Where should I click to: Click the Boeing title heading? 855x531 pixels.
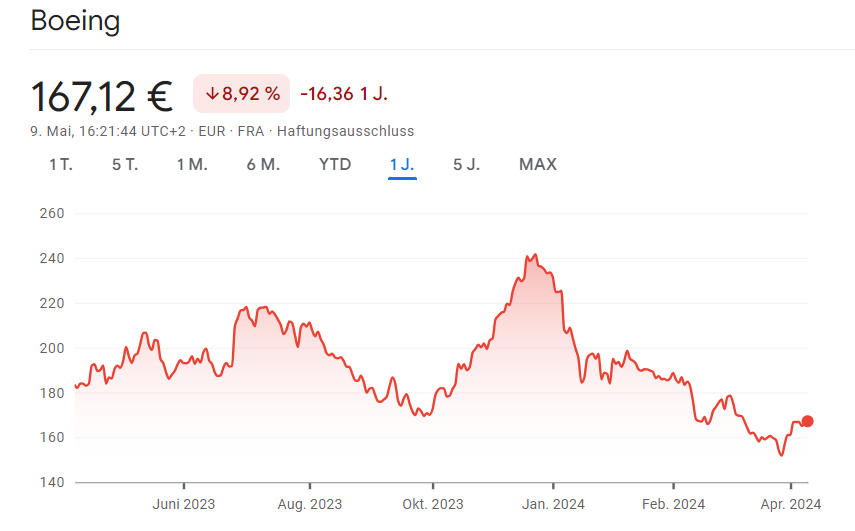coord(75,21)
